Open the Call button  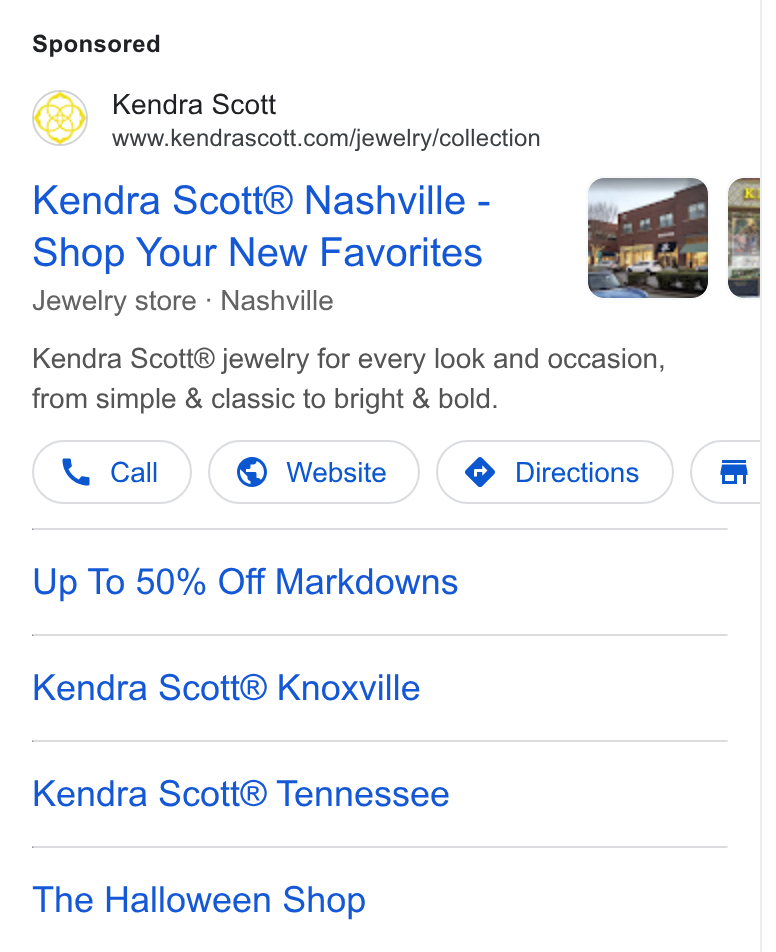click(112, 472)
